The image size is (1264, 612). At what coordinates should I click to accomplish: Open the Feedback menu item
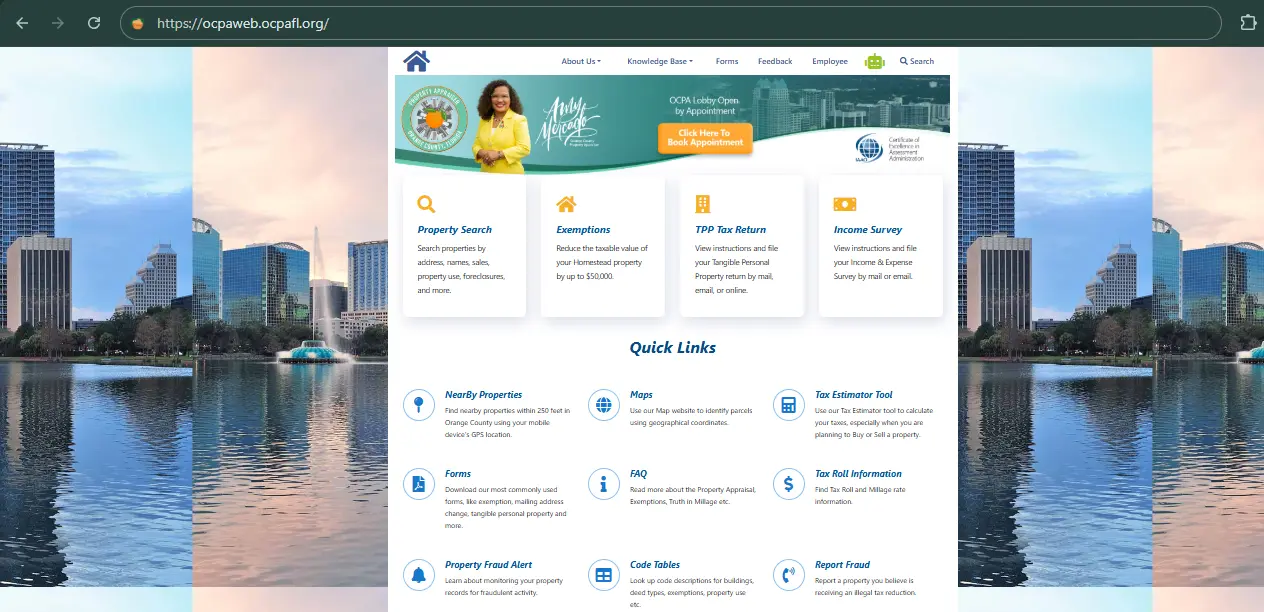(775, 61)
